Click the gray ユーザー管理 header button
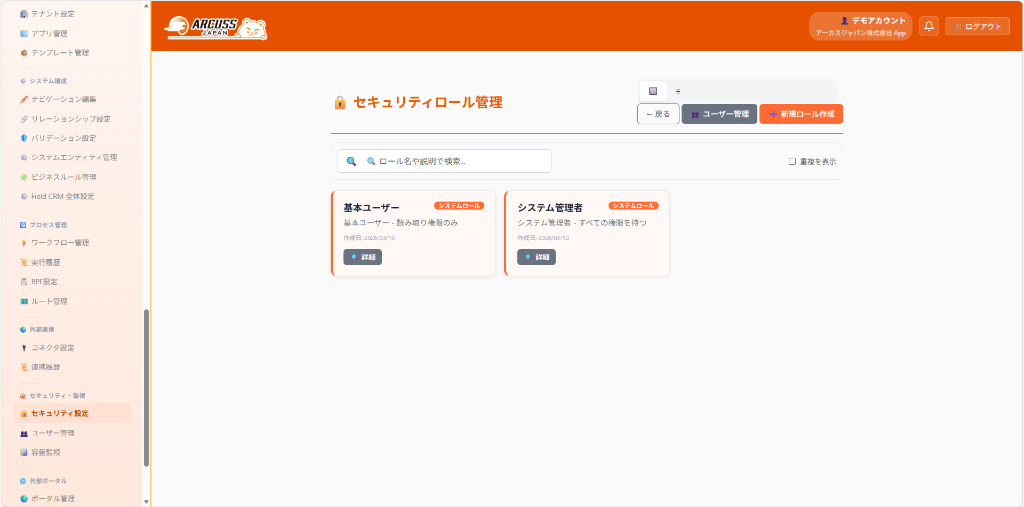The image size is (1024, 507). (x=720, y=114)
